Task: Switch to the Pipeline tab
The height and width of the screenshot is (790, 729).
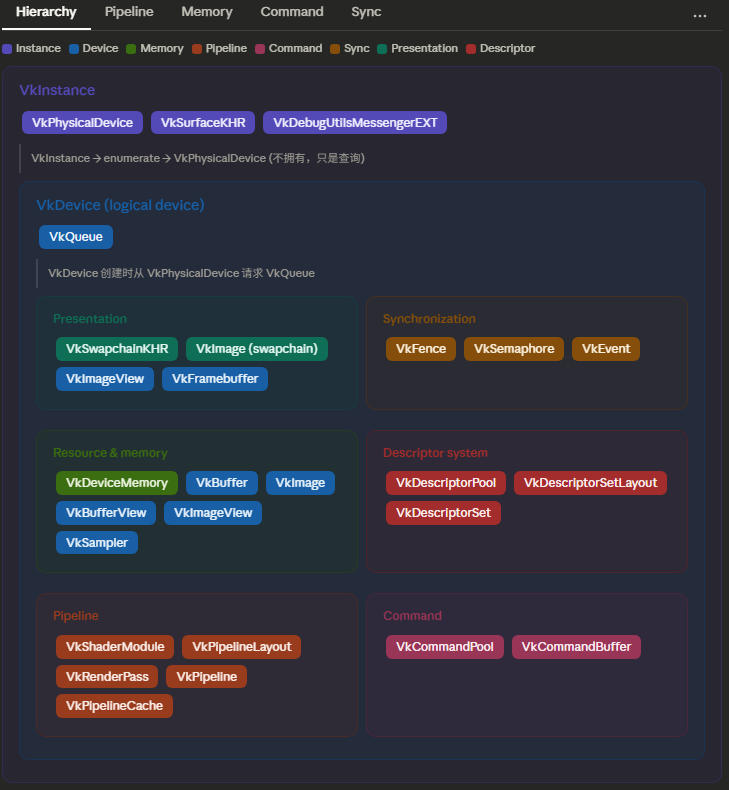Action: point(129,12)
